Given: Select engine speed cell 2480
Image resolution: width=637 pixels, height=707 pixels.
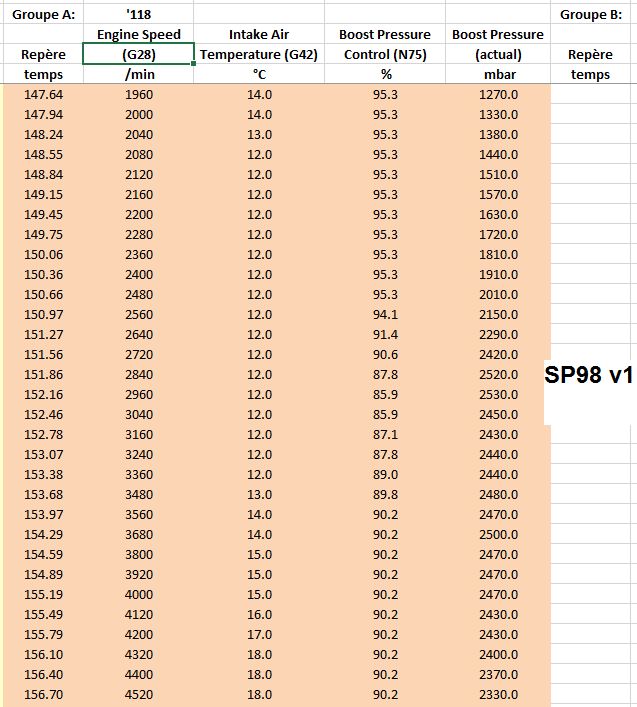Looking at the screenshot, I should click(138, 294).
